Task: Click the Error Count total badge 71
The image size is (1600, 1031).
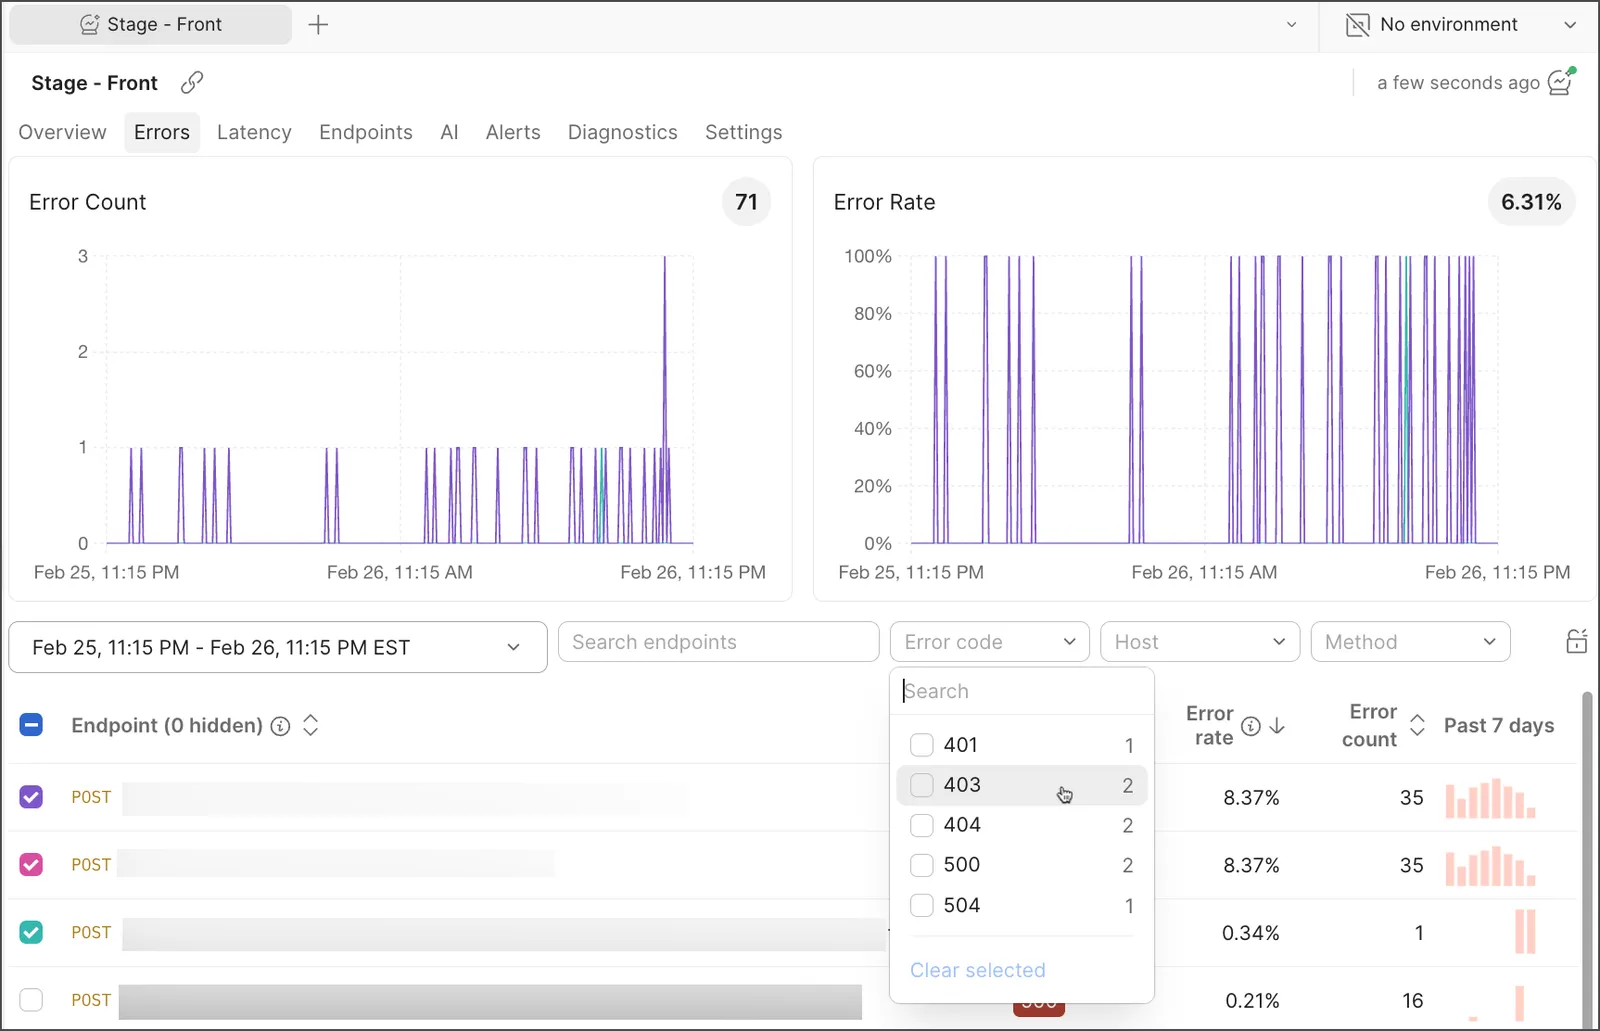Action: pos(746,202)
